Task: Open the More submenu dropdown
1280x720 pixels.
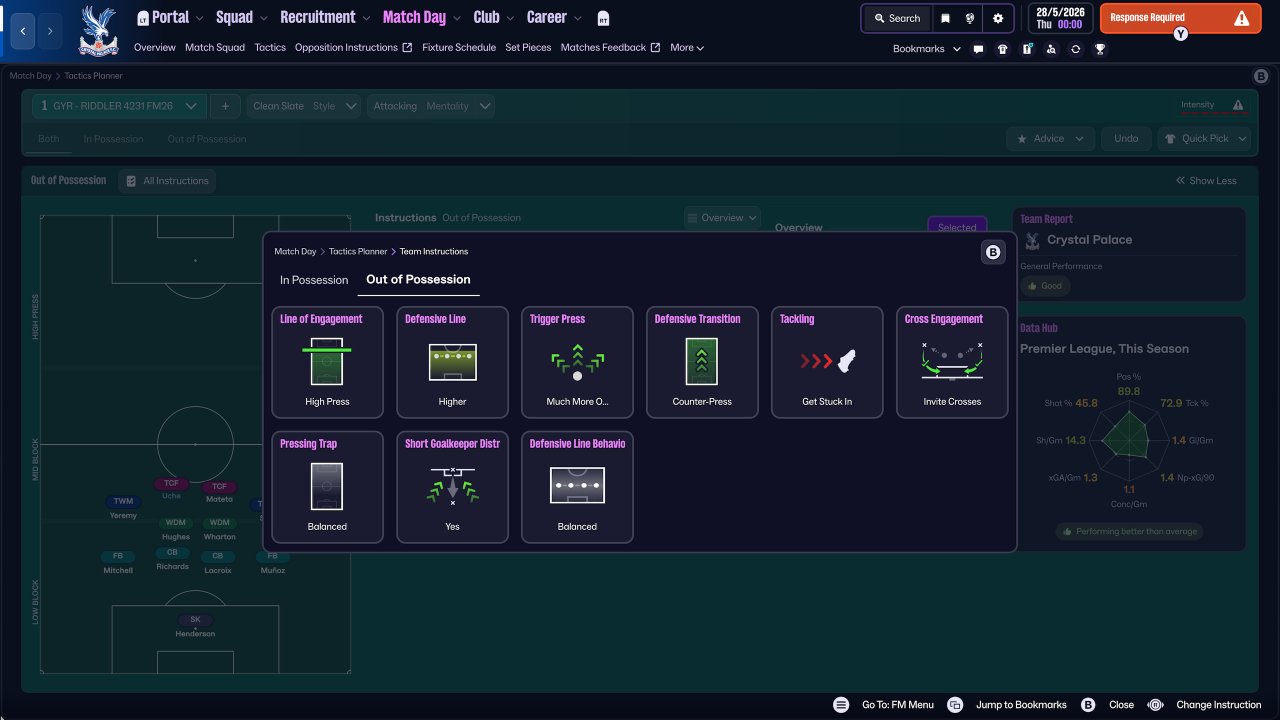Action: [687, 48]
